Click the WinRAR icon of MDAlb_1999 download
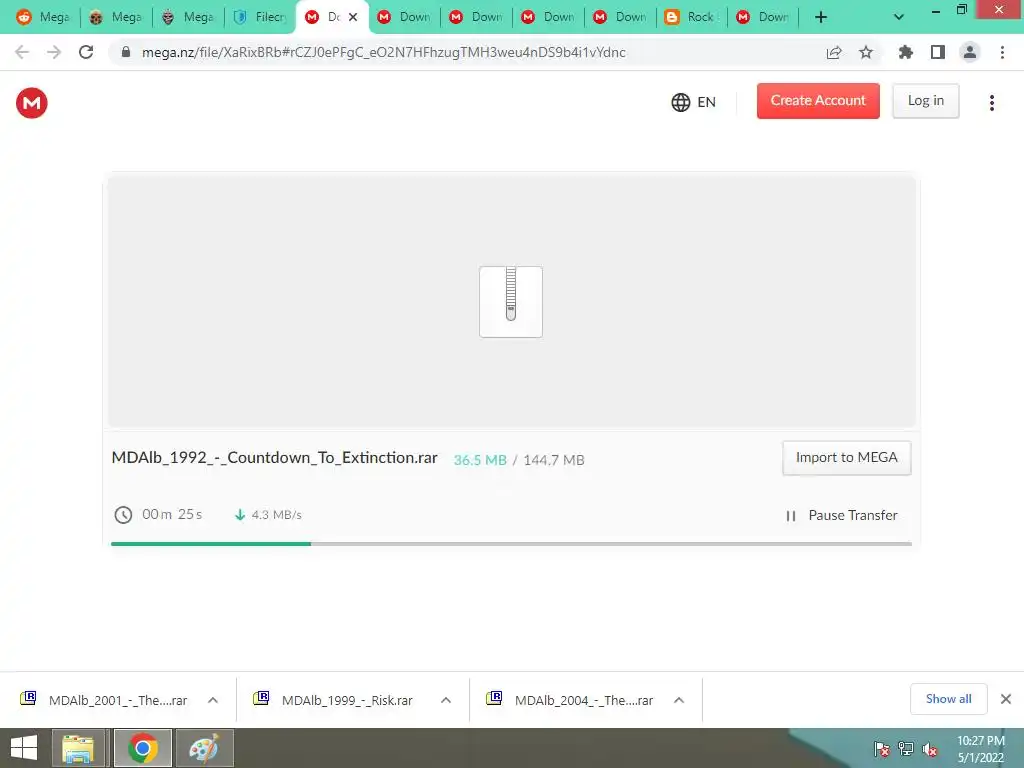Screen dimensions: 1024x768 click(261, 699)
